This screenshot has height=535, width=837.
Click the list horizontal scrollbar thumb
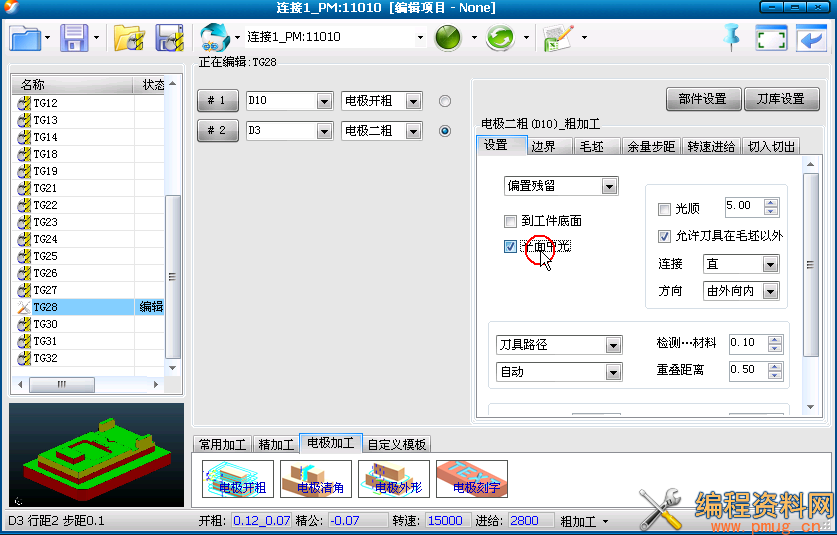(62, 384)
